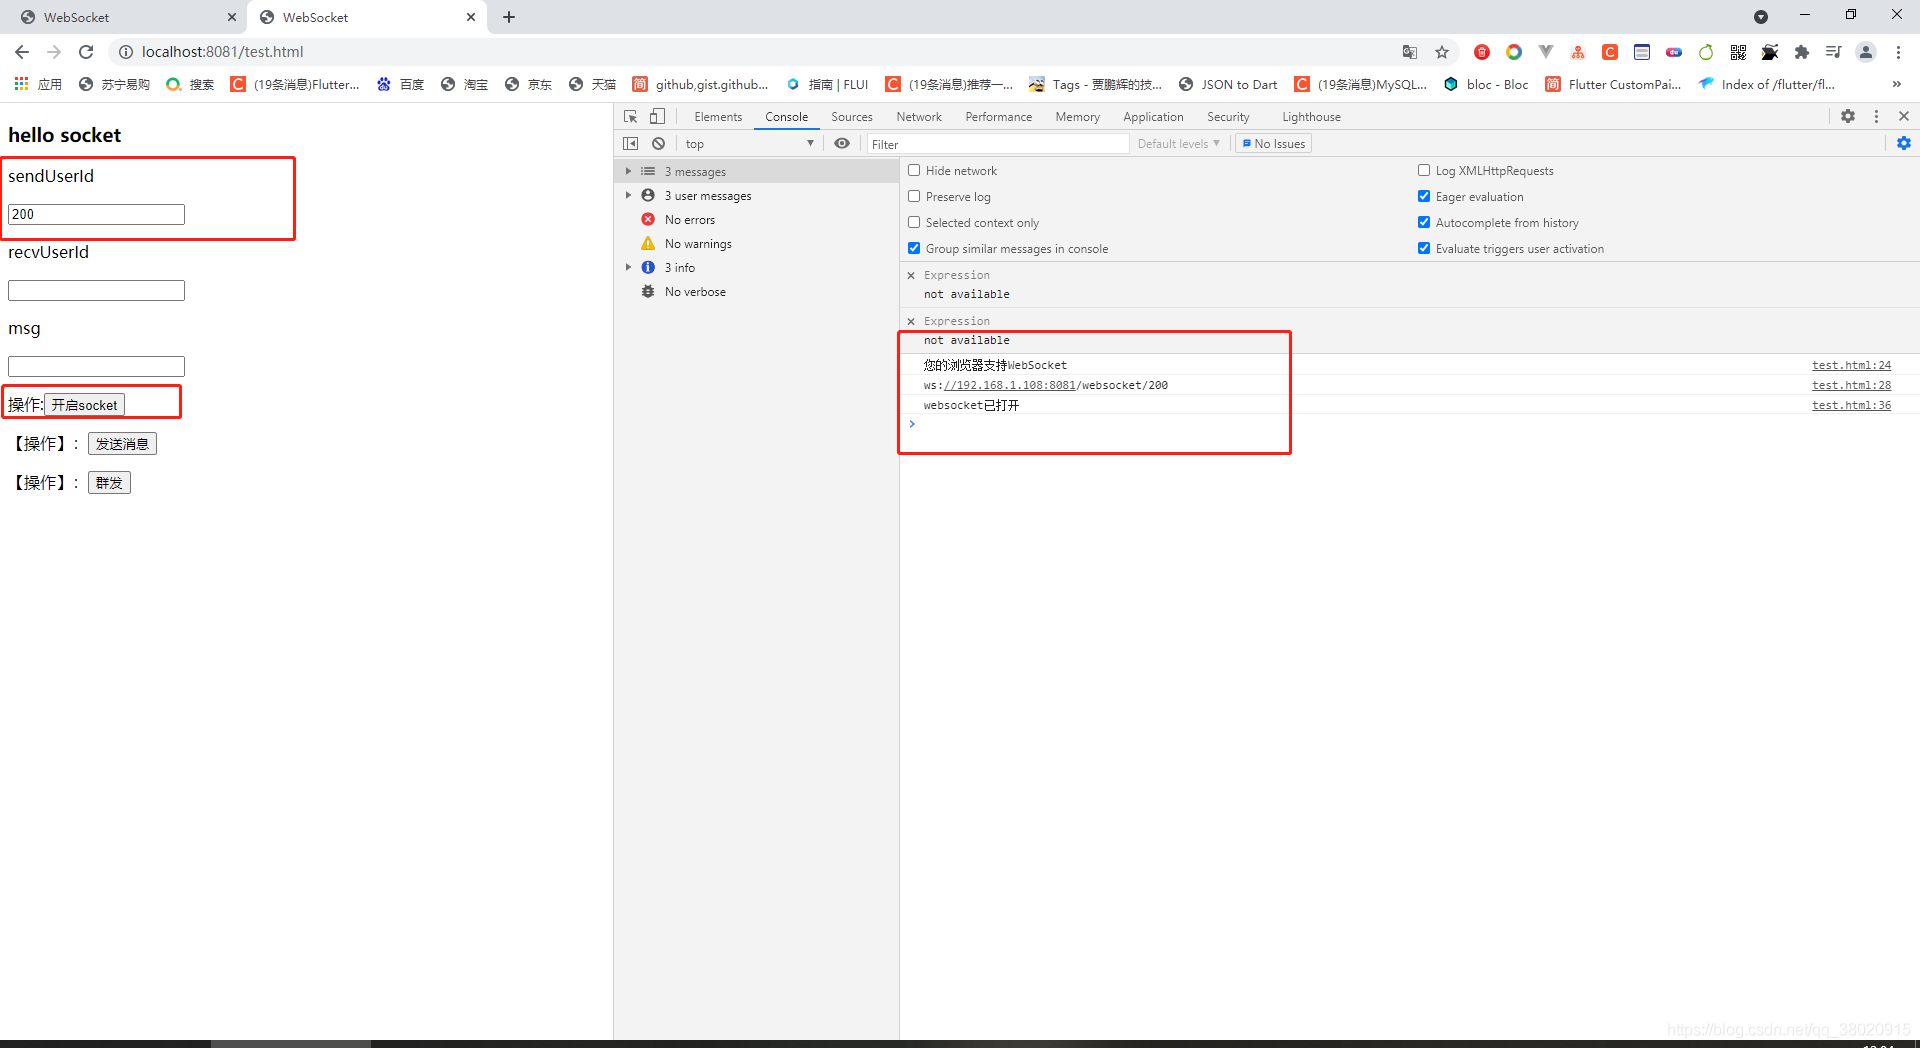Screen dimensions: 1920x1048
Task: Enable Preserve log checkbox
Action: (x=914, y=197)
